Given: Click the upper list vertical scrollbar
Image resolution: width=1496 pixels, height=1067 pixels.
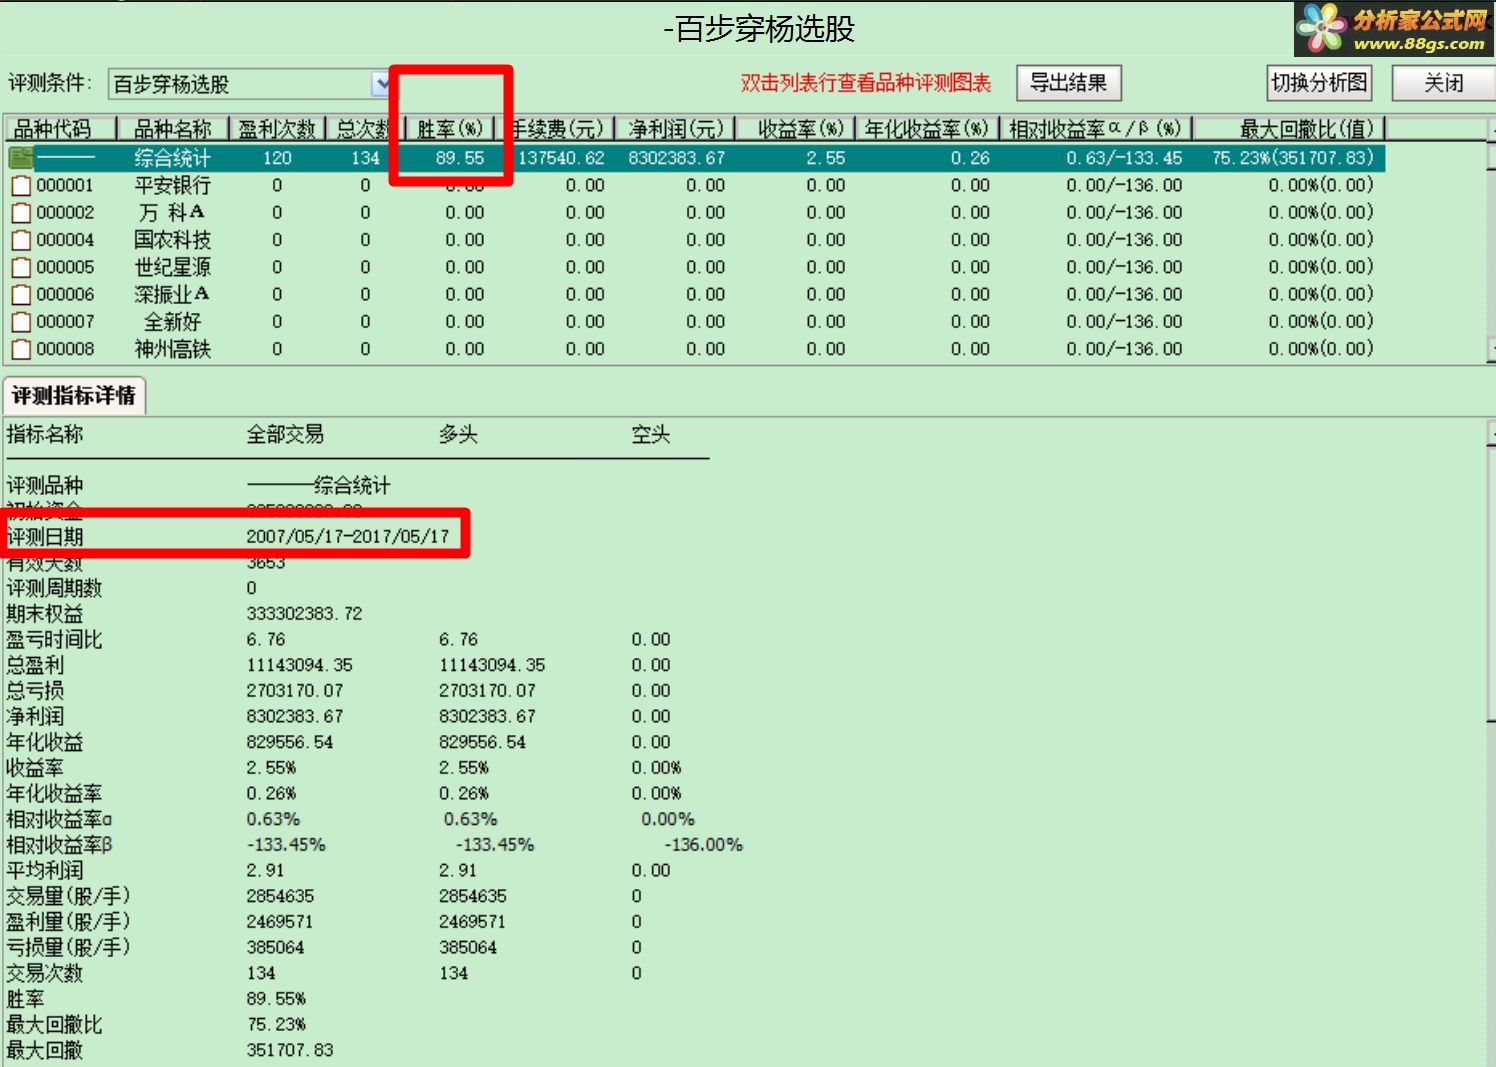Looking at the screenshot, I should pyautogui.click(x=1490, y=240).
